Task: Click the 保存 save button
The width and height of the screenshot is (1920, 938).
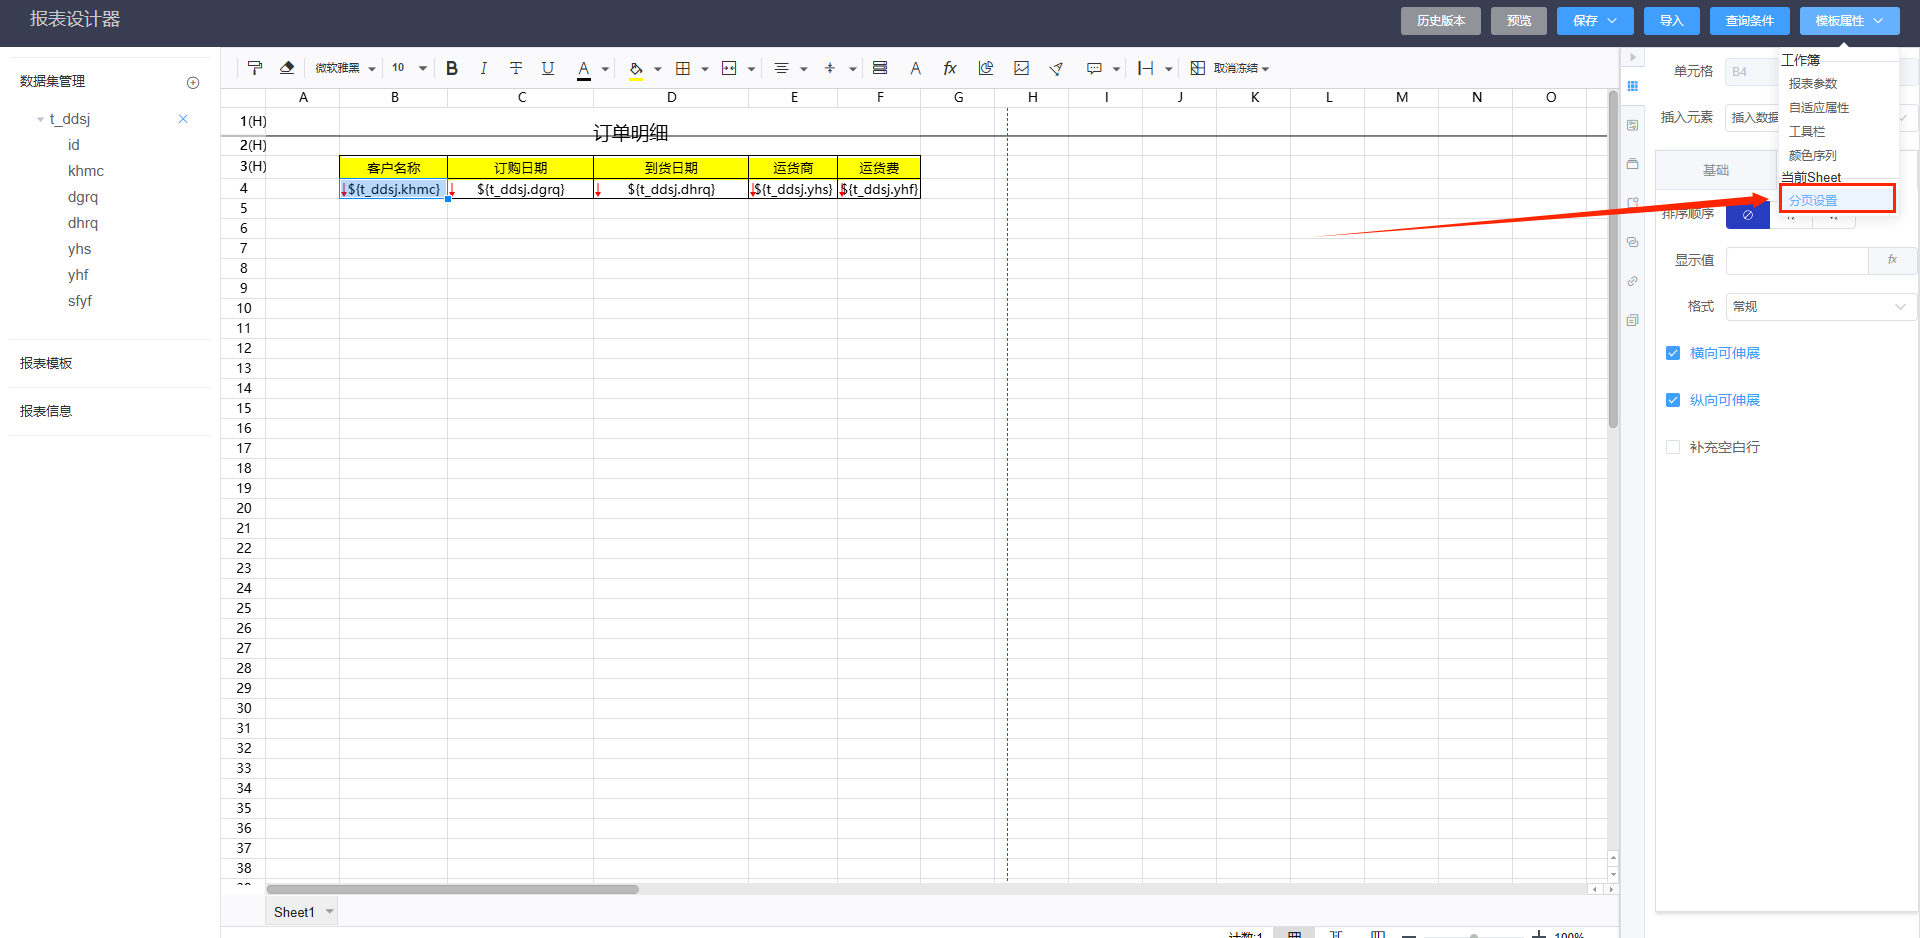Action: coord(1595,20)
